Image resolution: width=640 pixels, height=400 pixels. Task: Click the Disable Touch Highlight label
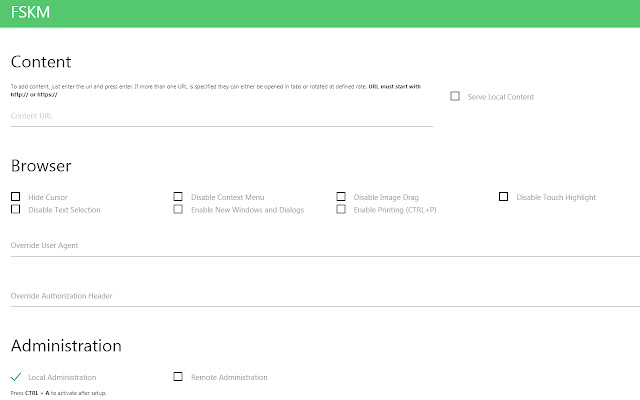click(x=556, y=198)
